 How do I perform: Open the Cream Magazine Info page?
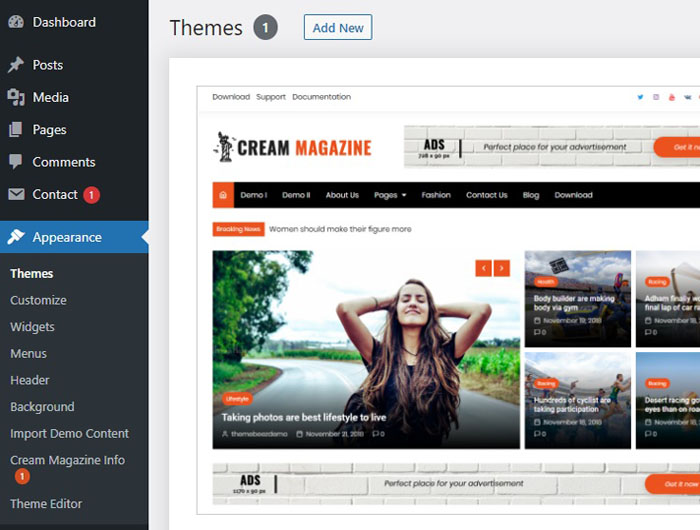click(67, 460)
